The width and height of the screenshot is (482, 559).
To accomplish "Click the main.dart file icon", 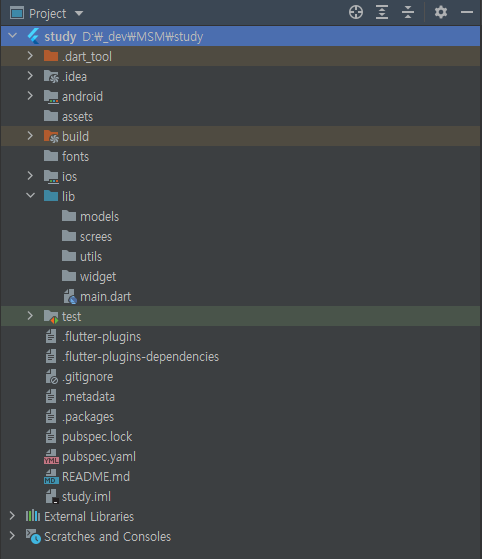I will pyautogui.click(x=70, y=296).
